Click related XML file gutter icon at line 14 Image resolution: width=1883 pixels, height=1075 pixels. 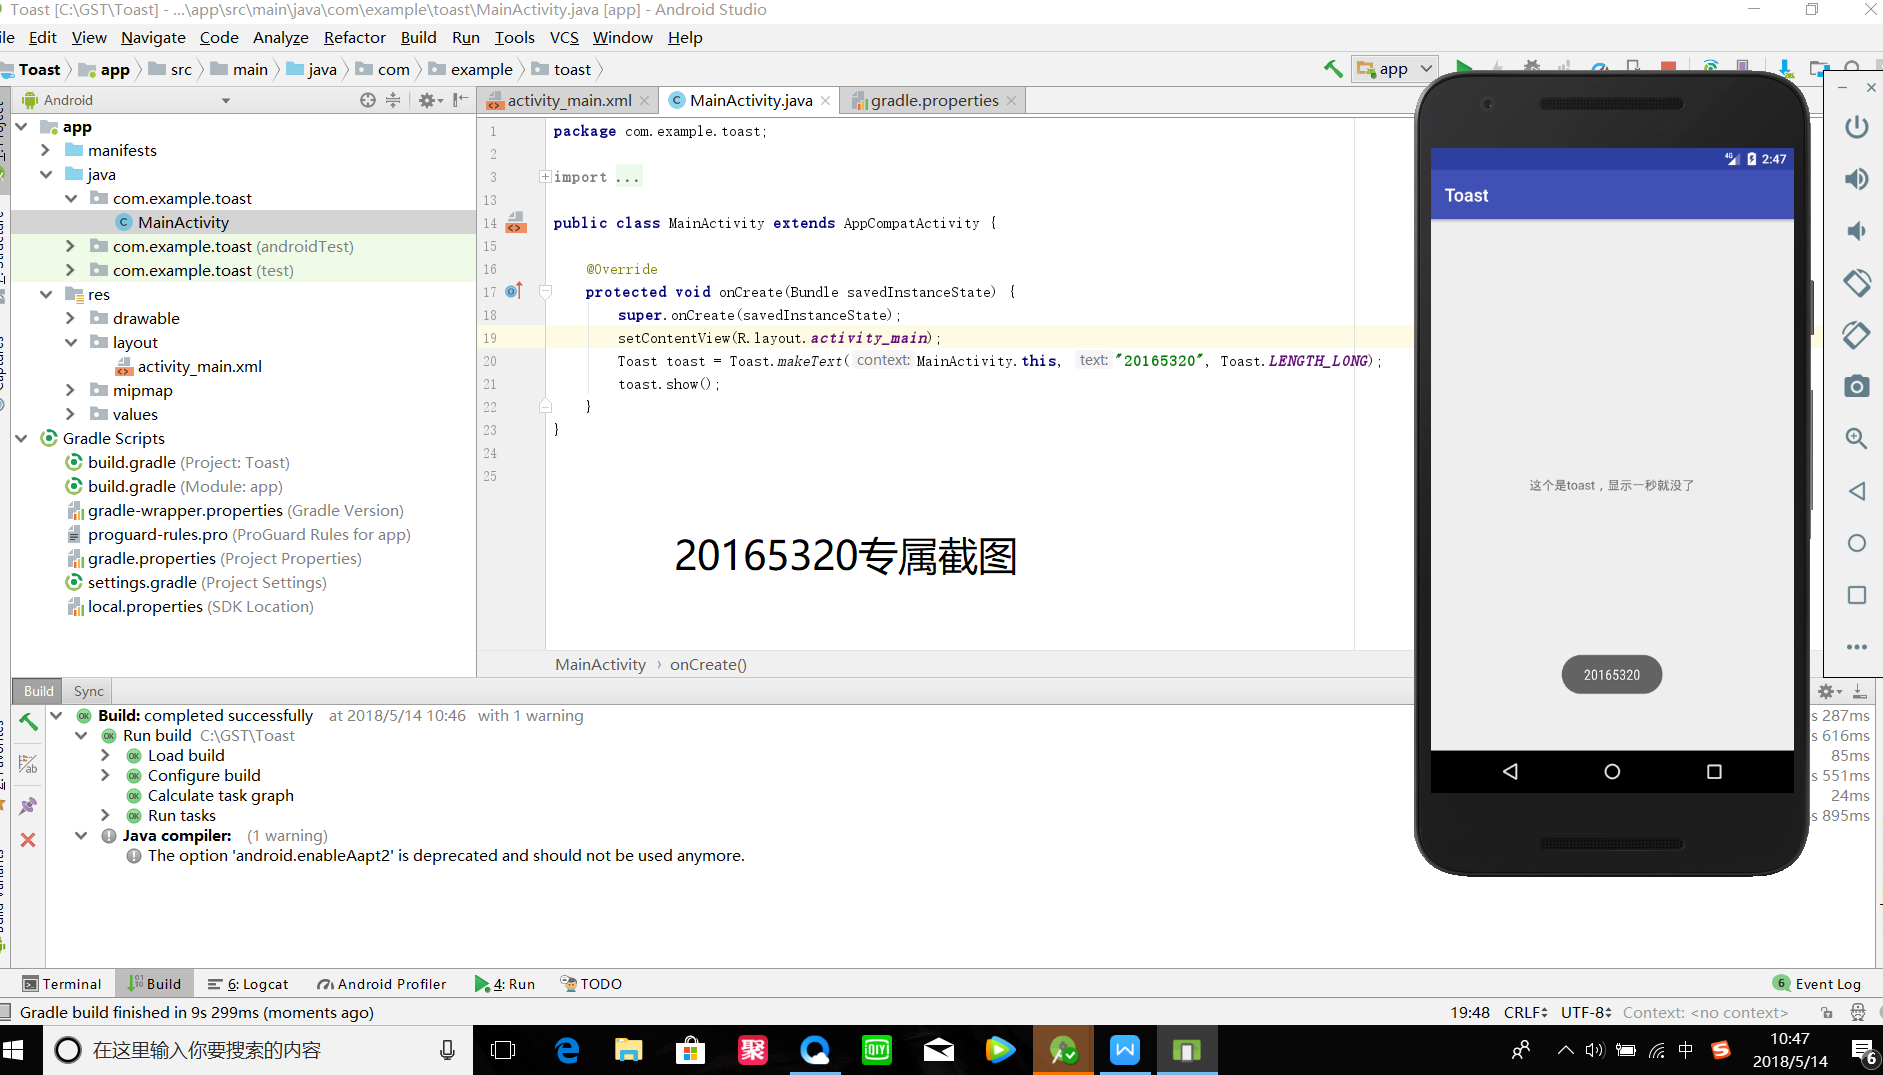tap(516, 222)
